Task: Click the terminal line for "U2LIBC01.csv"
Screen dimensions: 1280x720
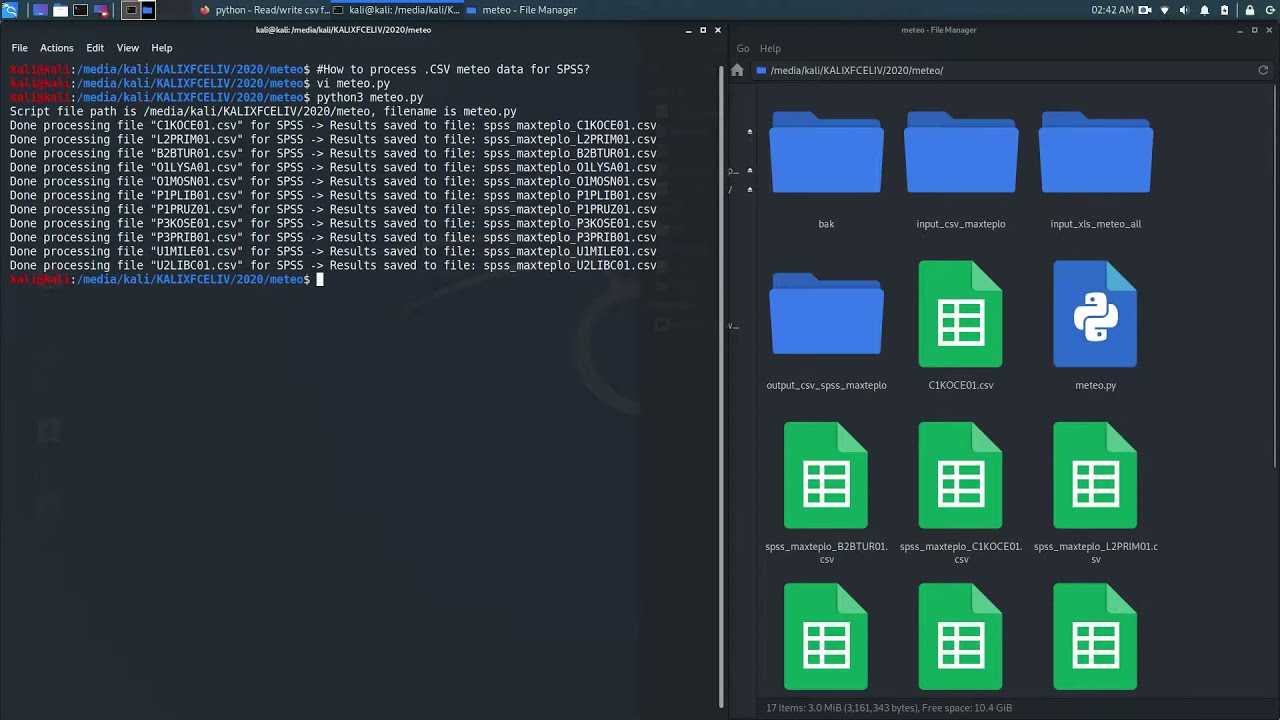Action: tap(333, 266)
